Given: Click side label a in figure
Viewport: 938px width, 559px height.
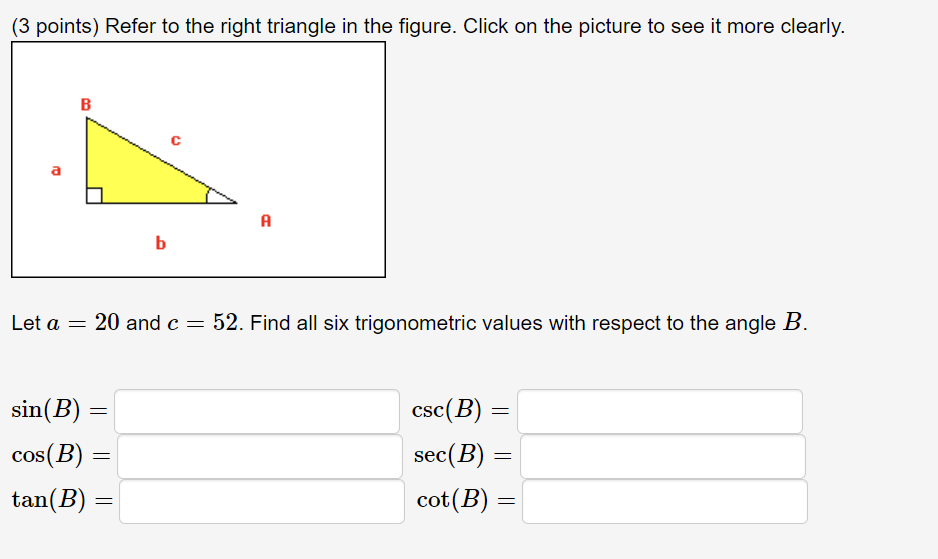Looking at the screenshot, I should [x=56, y=171].
